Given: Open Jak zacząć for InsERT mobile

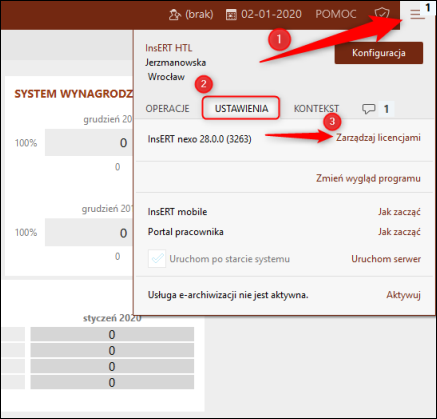Looking at the screenshot, I should coord(399,212).
